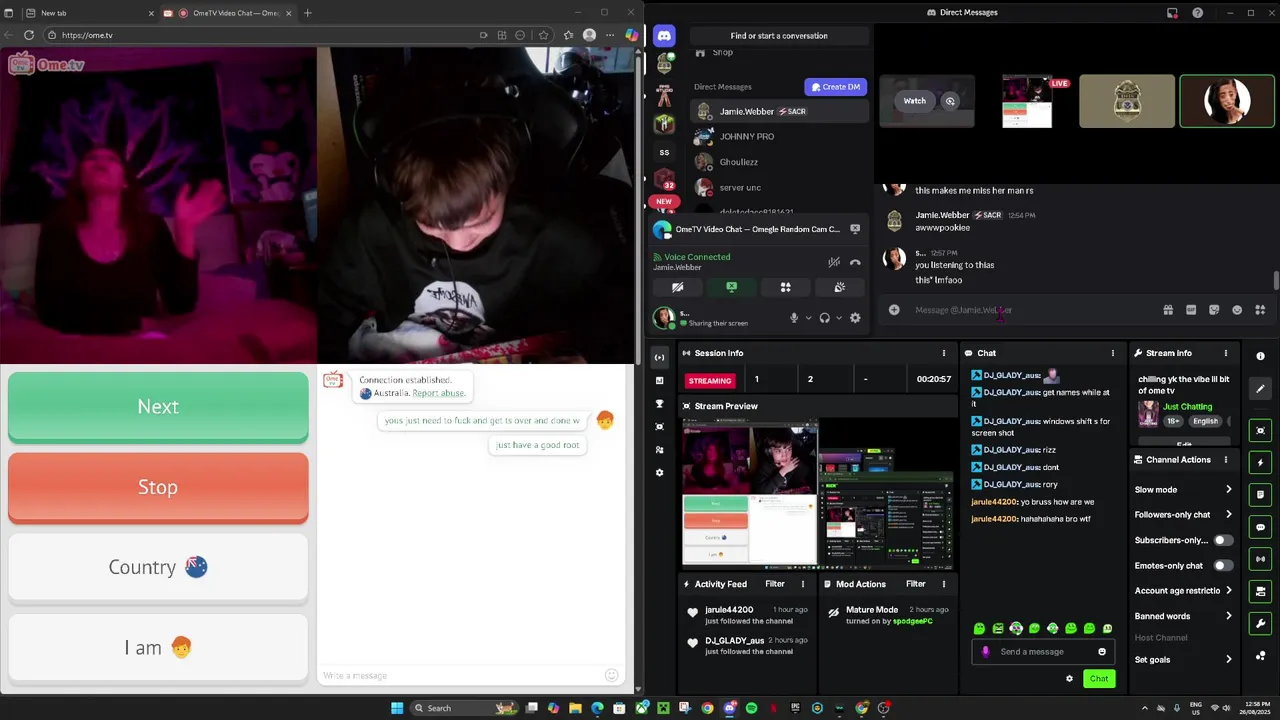Image resolution: width=1280 pixels, height=720 pixels.
Task: Open Mod Actions Filter
Action: [916, 584]
